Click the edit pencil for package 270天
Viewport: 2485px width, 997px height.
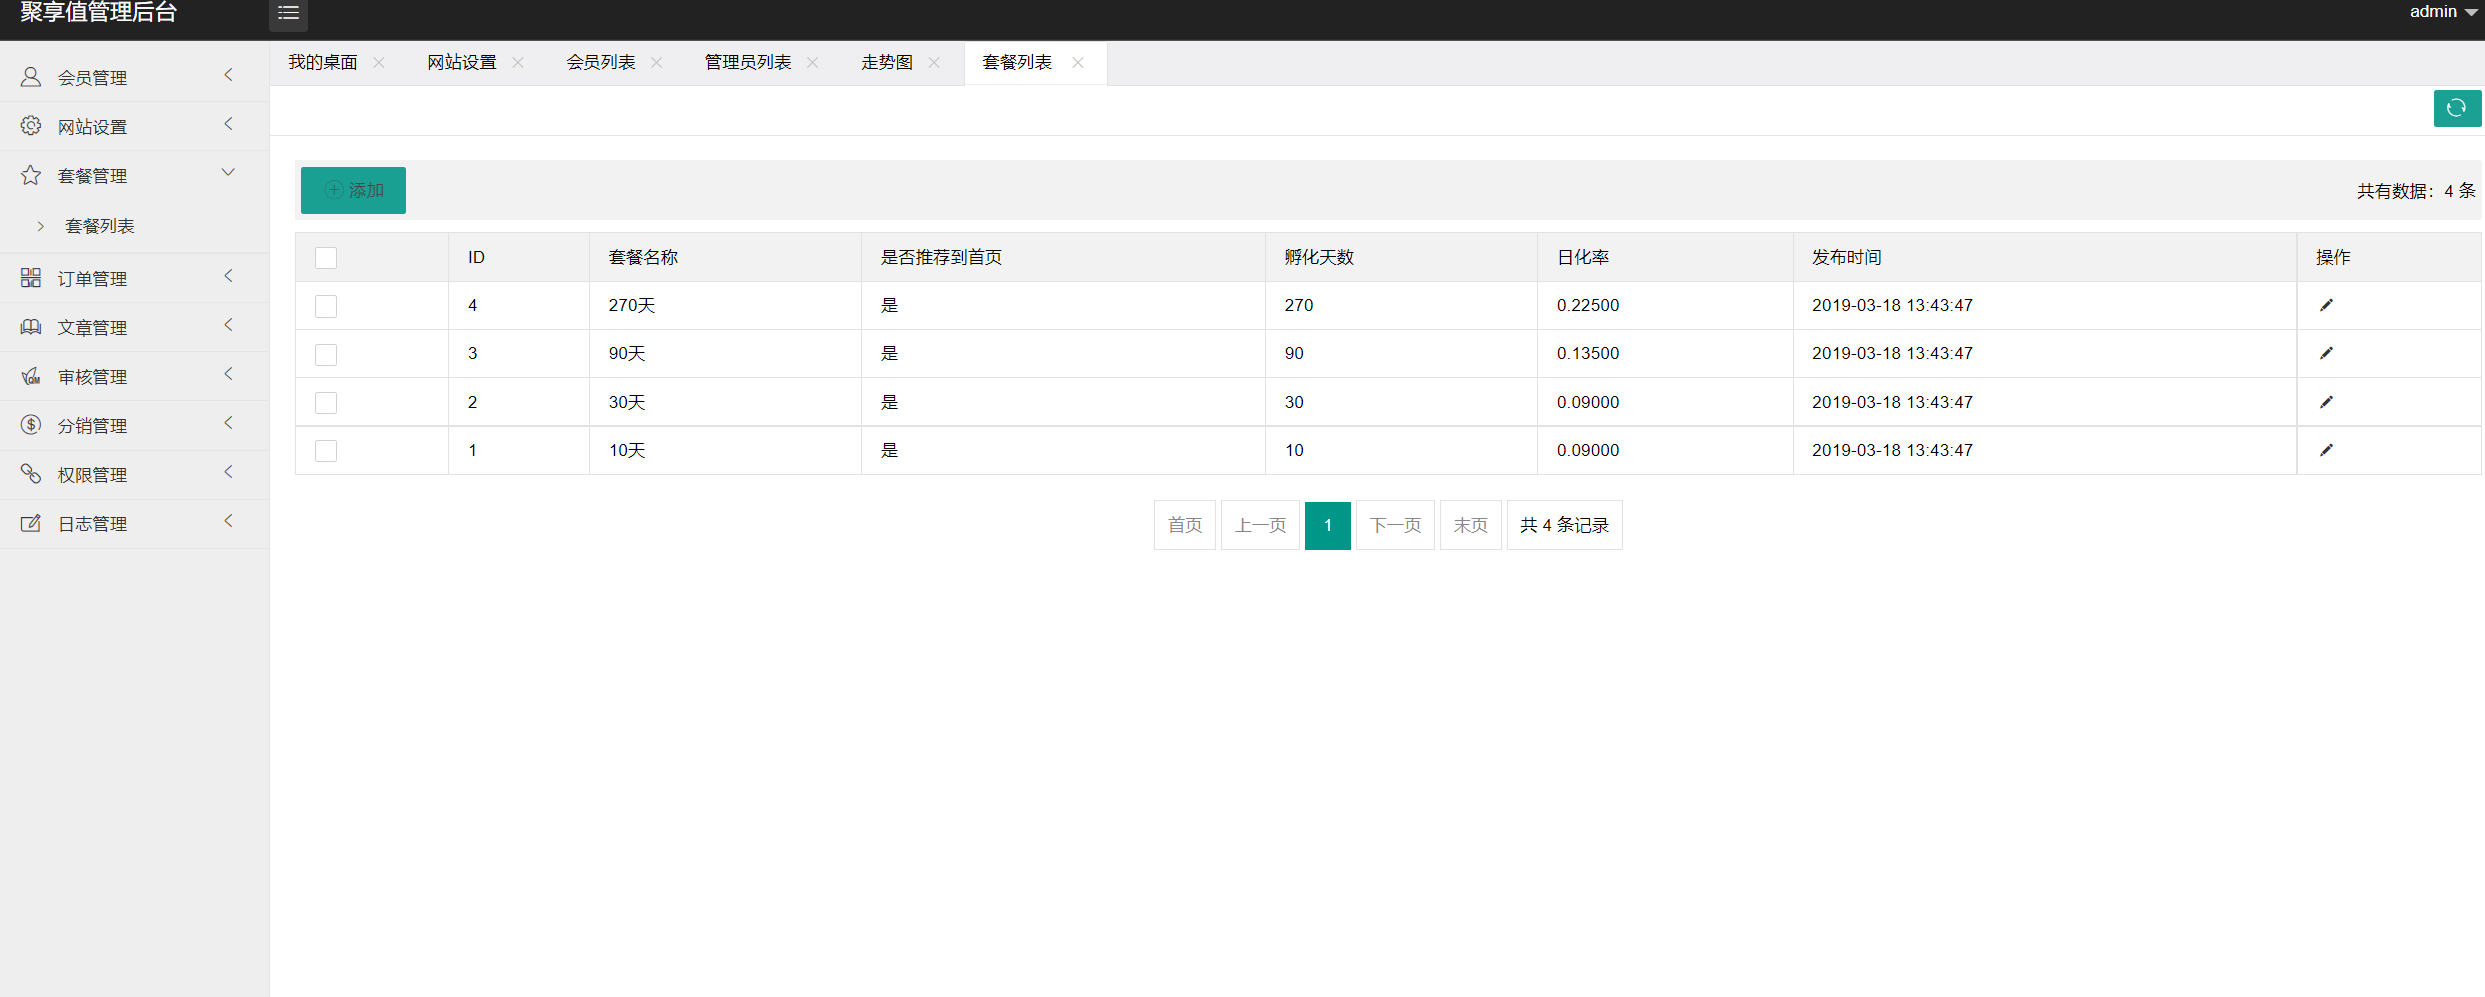2327,305
